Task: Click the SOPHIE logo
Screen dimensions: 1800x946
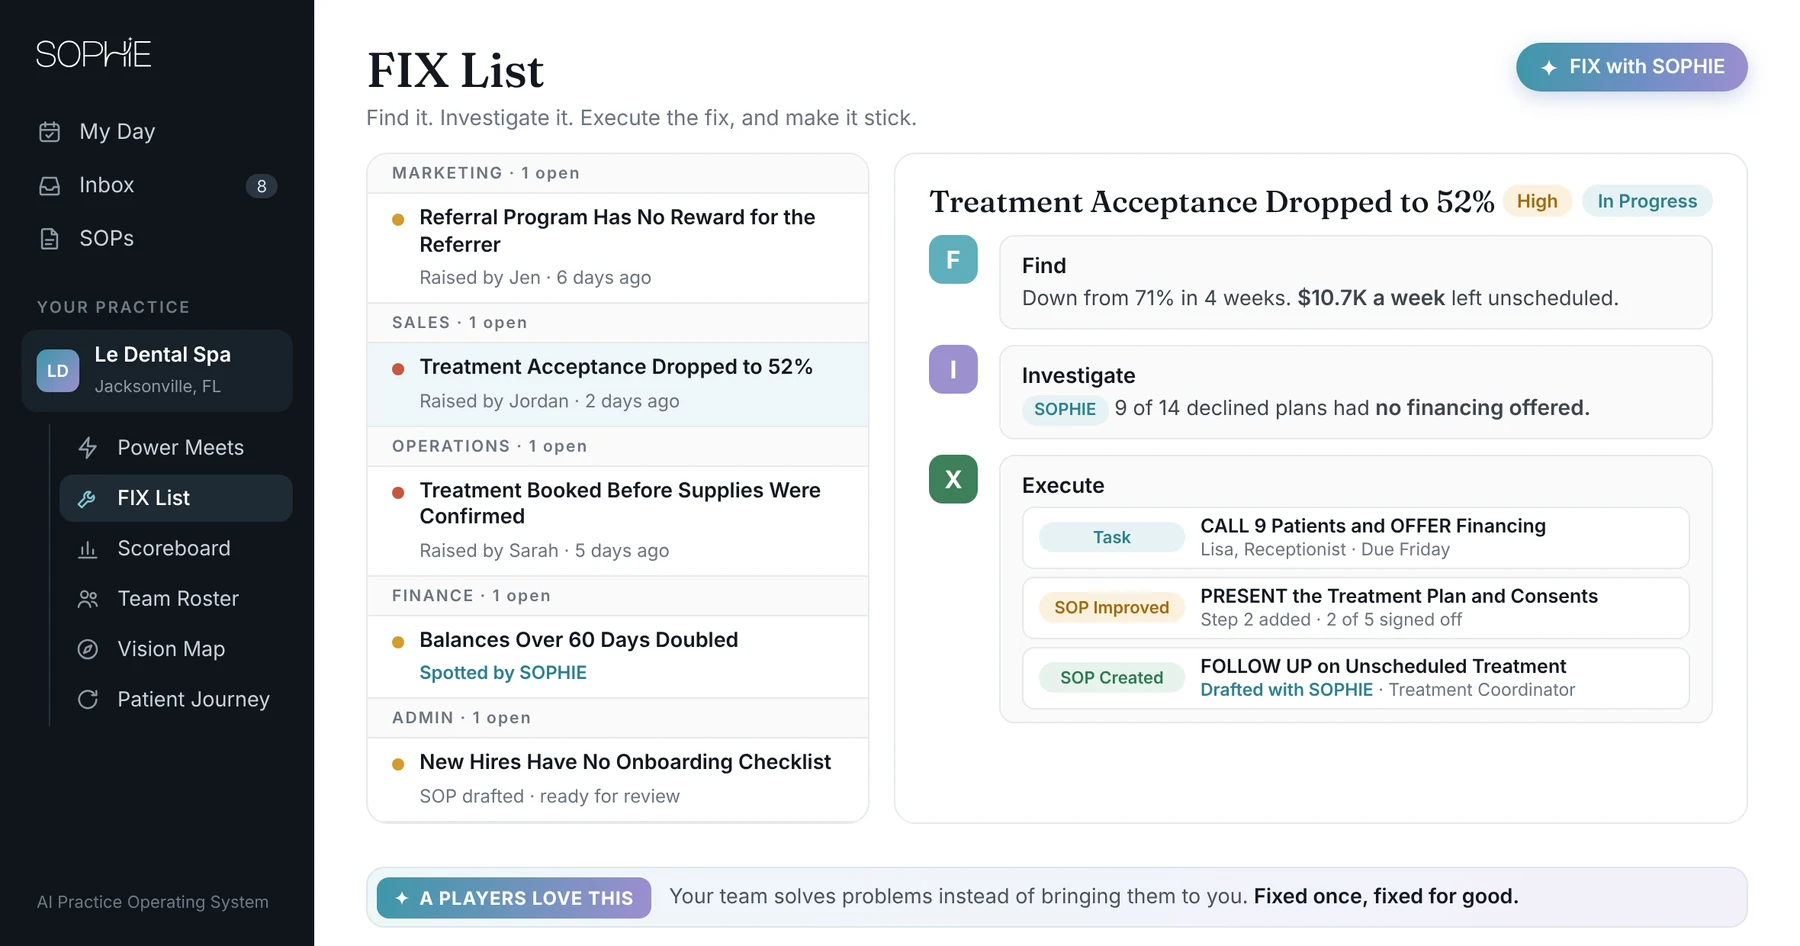Action: pos(93,54)
